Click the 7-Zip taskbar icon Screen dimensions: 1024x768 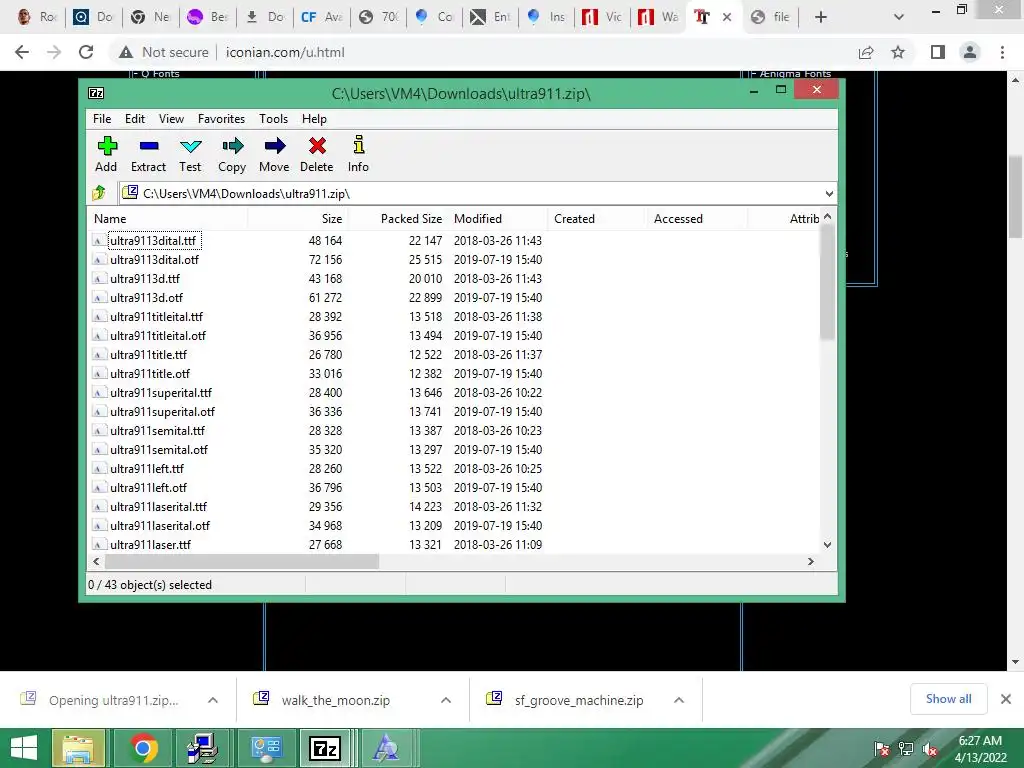(x=325, y=748)
